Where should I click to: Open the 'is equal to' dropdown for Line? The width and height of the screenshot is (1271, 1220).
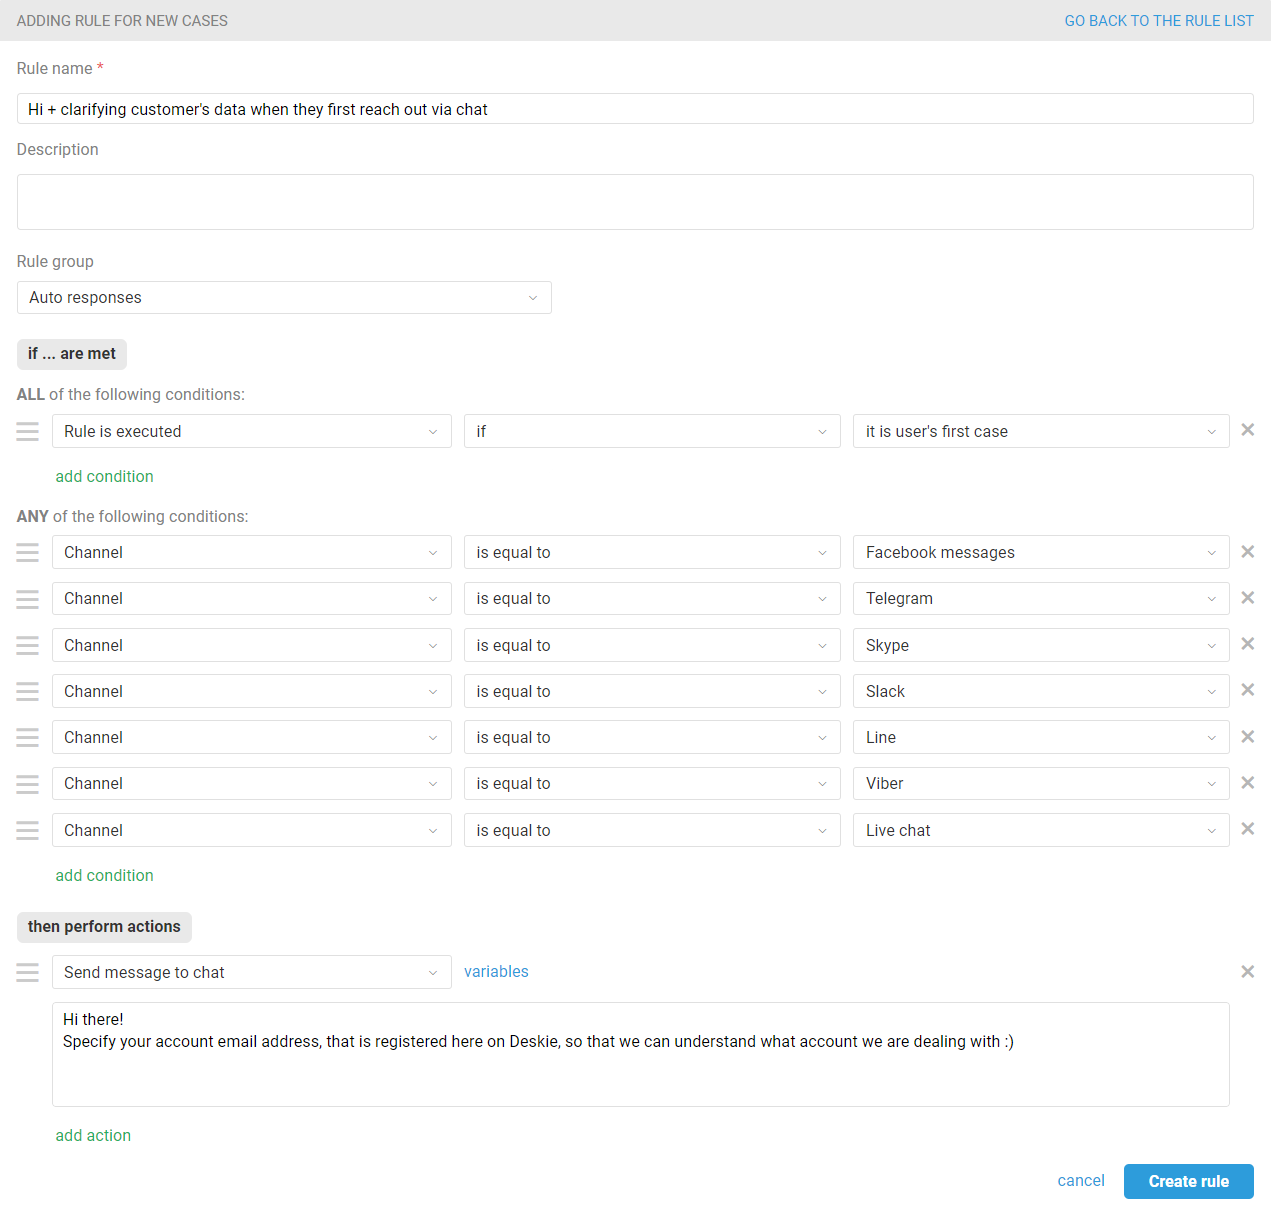pyautogui.click(x=651, y=737)
